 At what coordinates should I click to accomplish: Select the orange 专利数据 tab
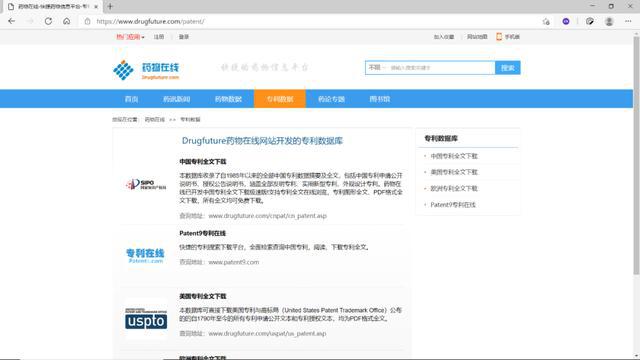[x=280, y=99]
